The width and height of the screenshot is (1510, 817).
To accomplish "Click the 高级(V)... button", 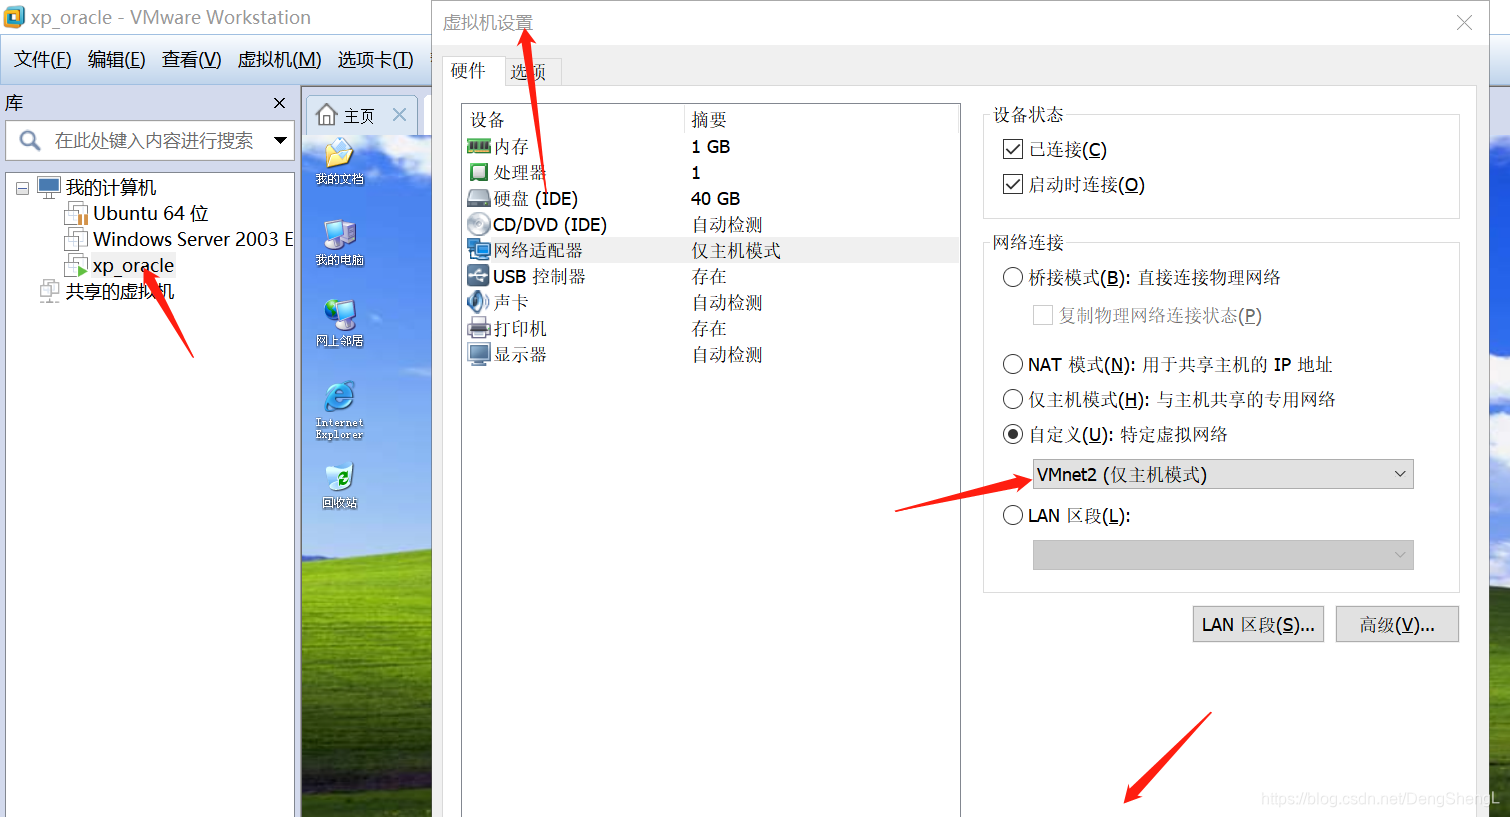I will click(1397, 625).
